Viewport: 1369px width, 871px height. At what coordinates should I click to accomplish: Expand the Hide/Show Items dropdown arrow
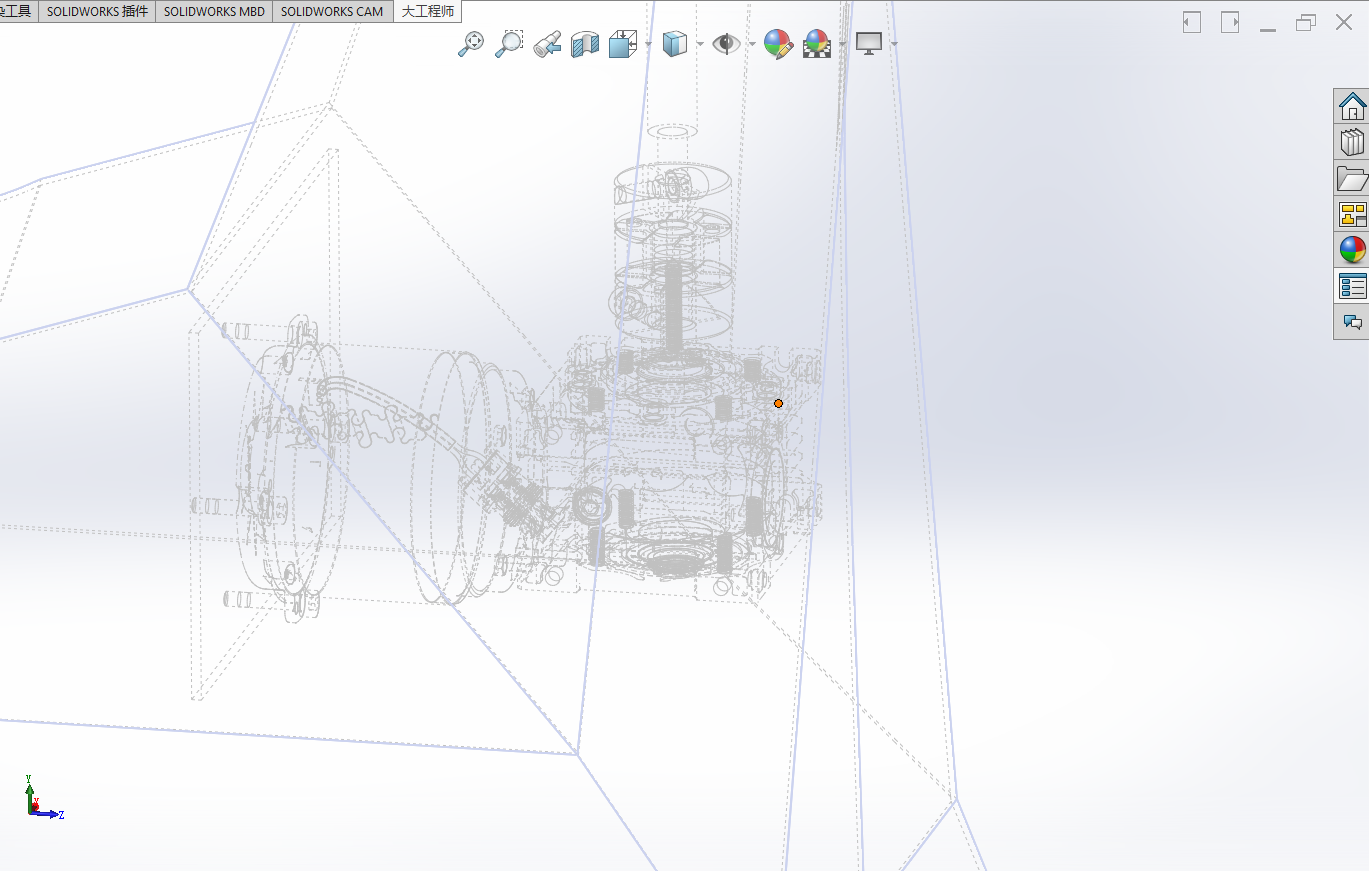coord(752,44)
